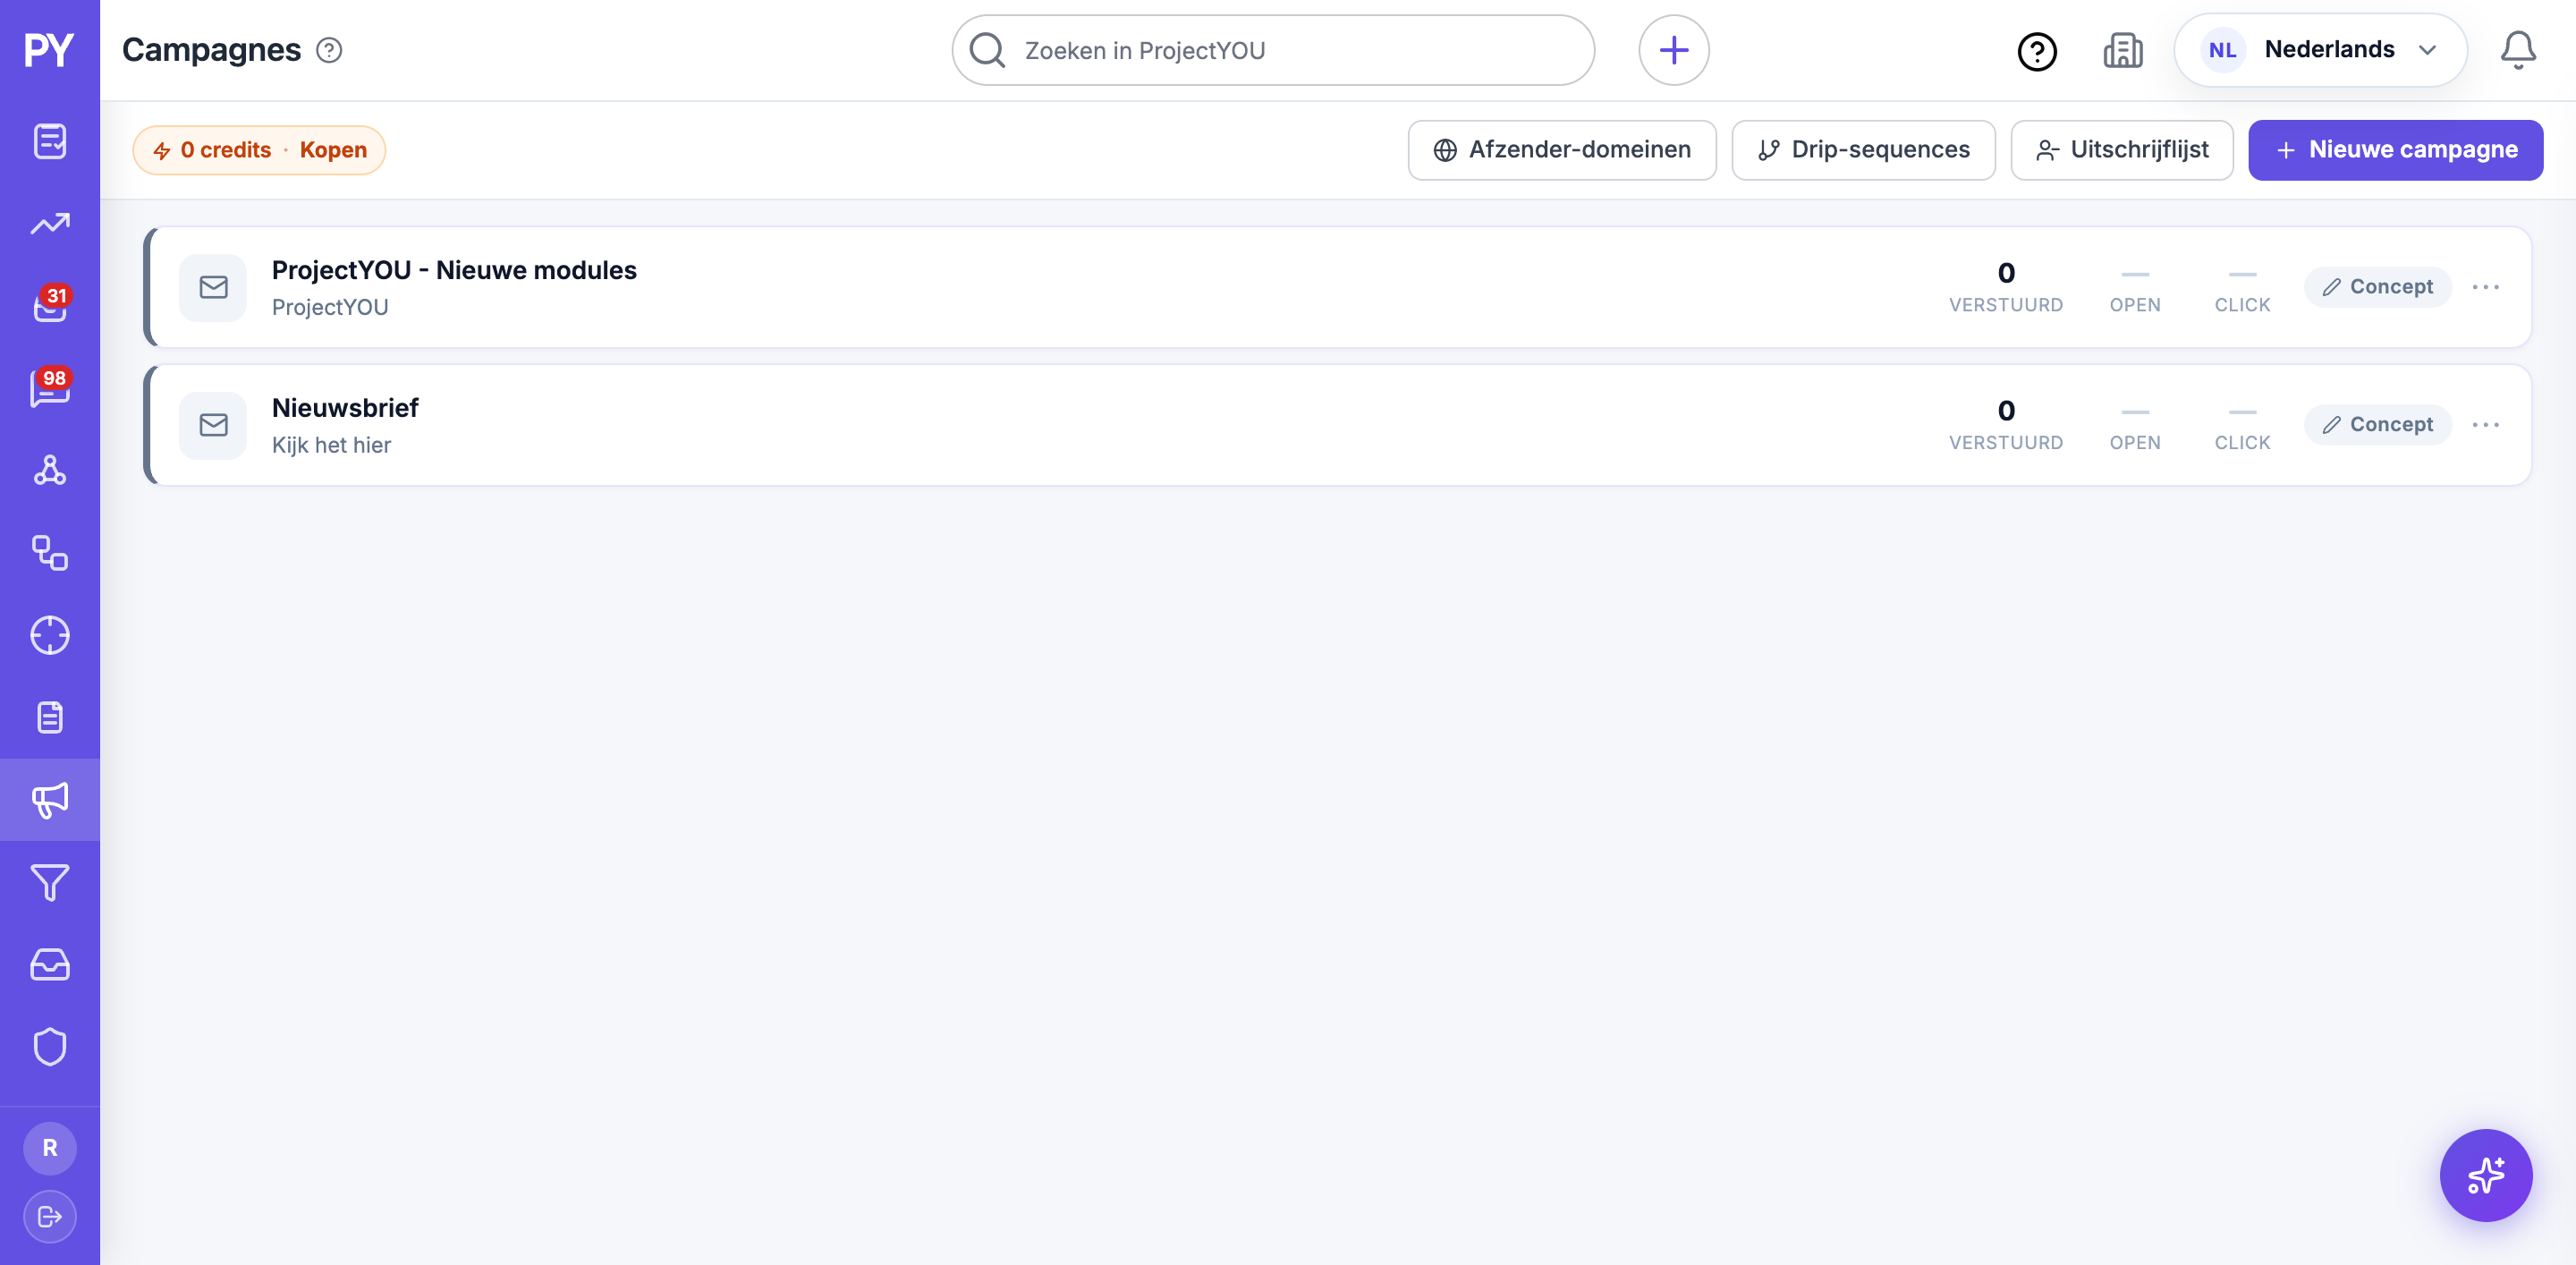Open the shield sidebar icon
This screenshot has width=2576, height=1265.
tap(50, 1047)
